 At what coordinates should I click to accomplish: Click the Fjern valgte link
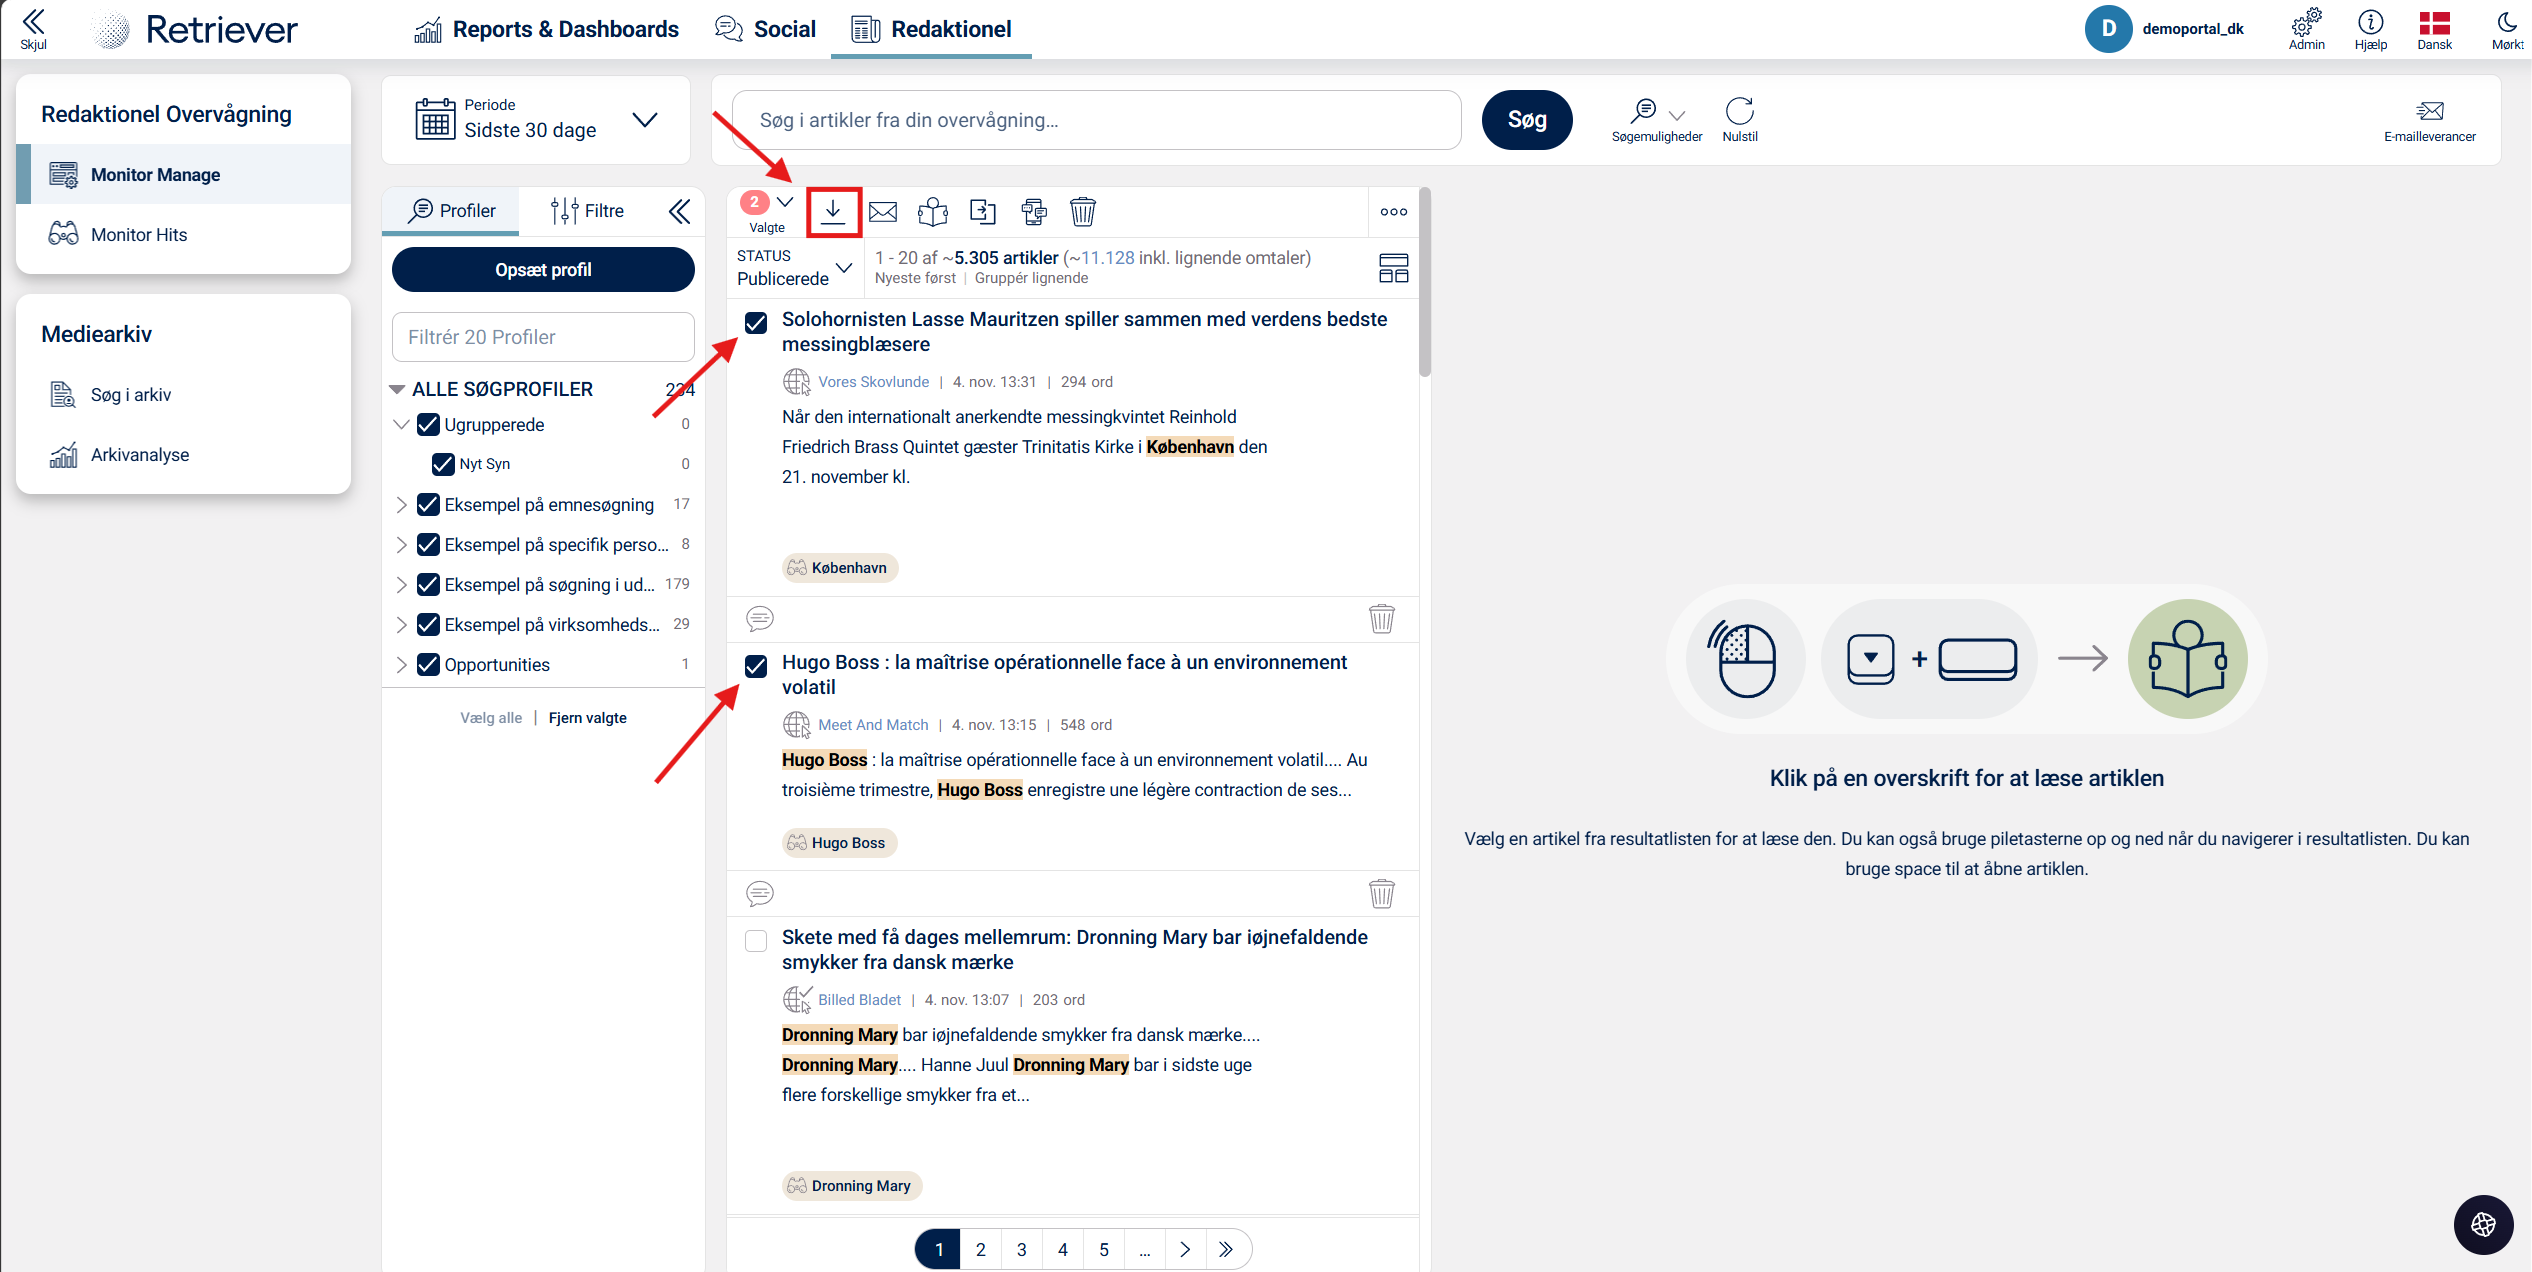tap(587, 718)
